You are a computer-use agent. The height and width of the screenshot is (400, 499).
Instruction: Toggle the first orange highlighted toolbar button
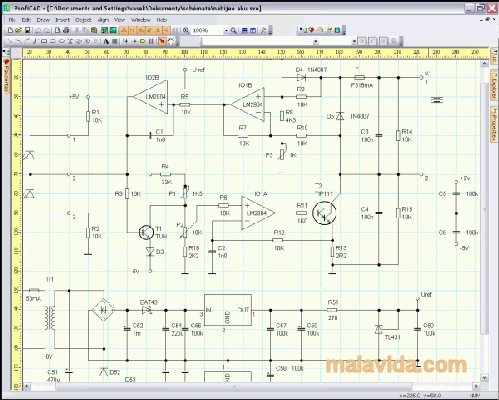click(x=124, y=31)
